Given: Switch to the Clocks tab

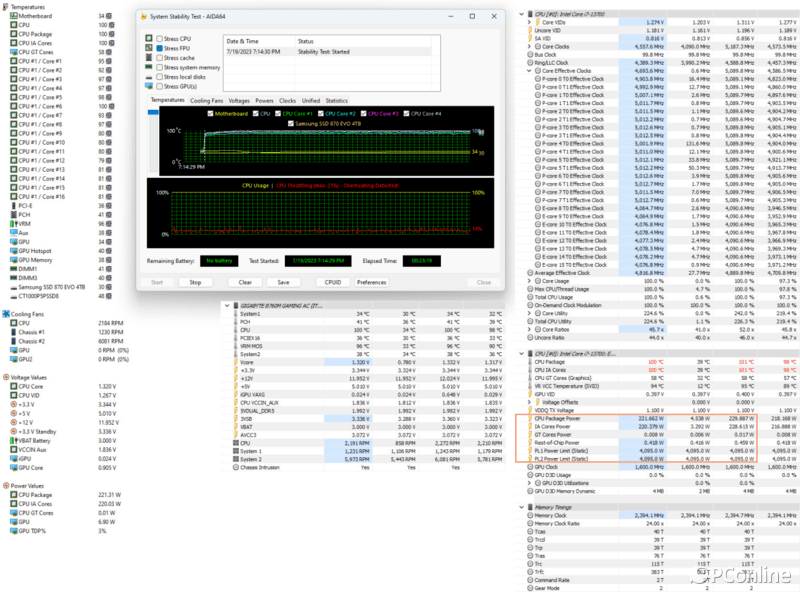Looking at the screenshot, I should [287, 101].
